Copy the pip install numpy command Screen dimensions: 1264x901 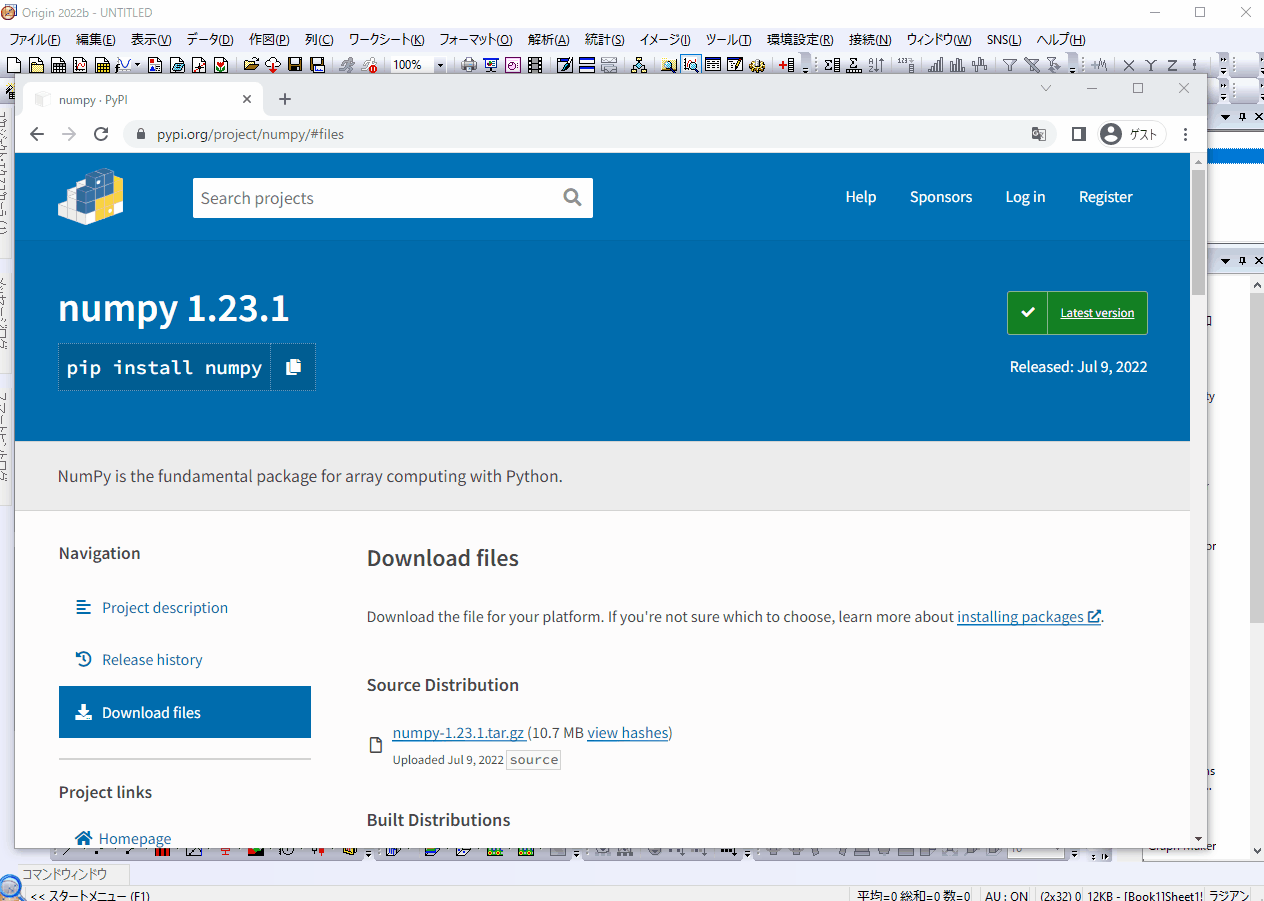293,367
